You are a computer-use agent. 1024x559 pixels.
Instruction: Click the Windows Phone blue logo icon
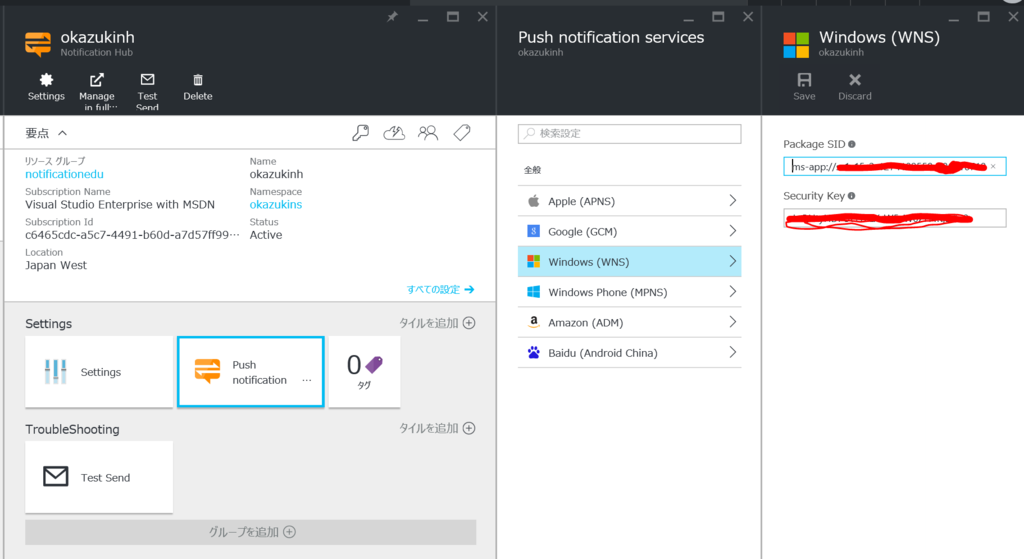534,292
